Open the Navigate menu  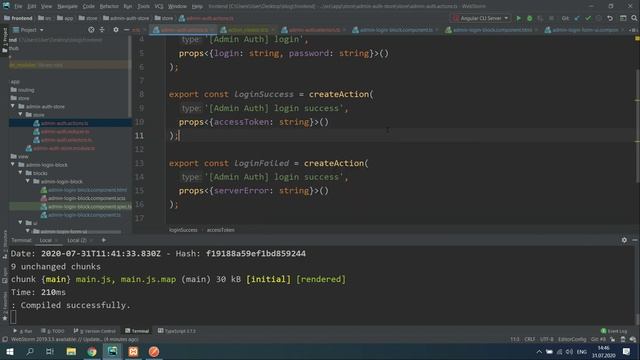(x=67, y=7)
